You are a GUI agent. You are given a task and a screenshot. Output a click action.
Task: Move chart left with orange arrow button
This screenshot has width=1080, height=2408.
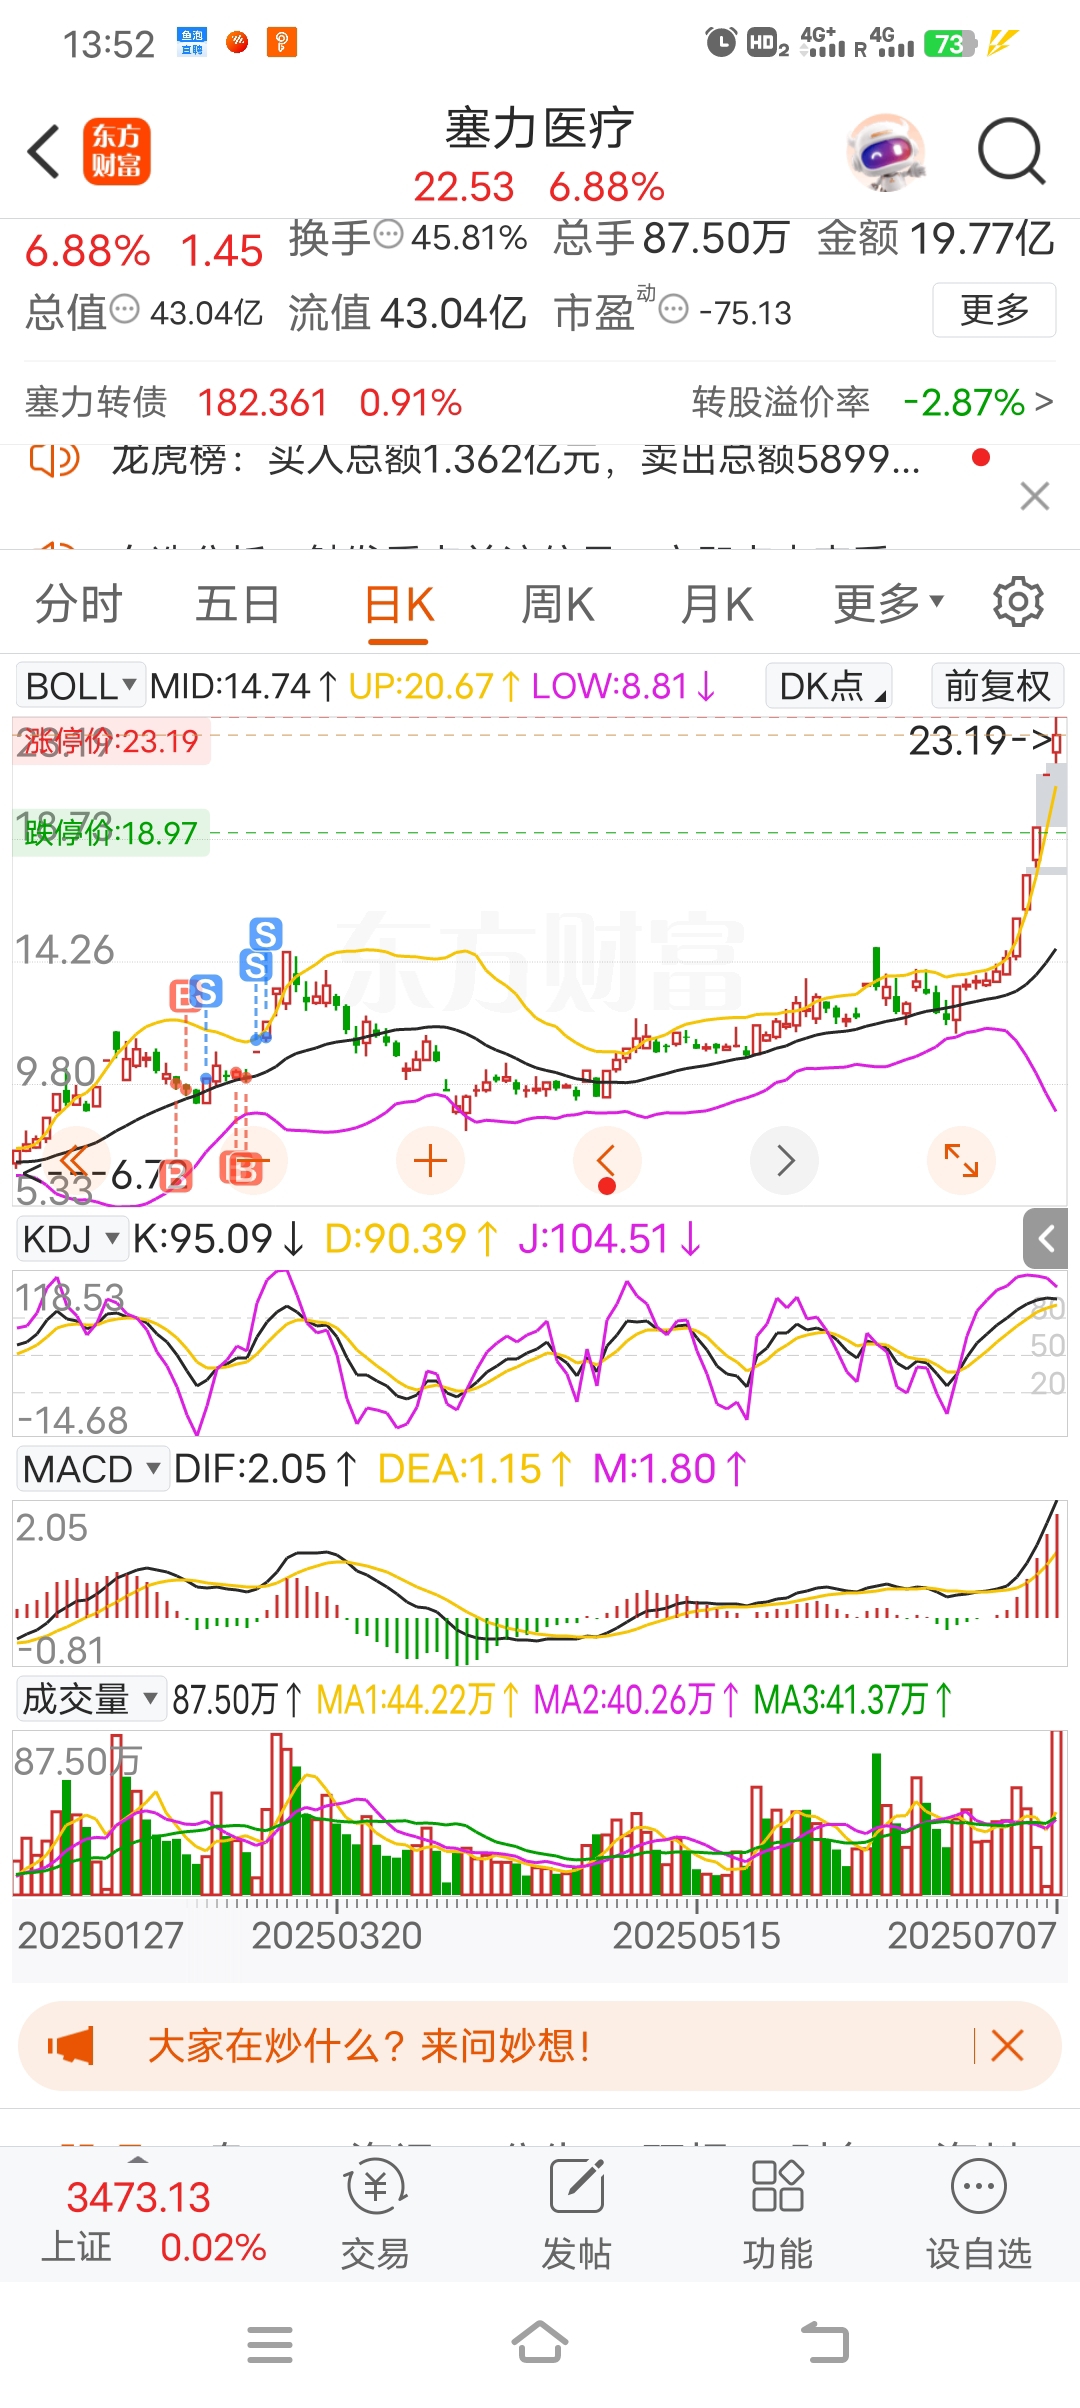606,1161
